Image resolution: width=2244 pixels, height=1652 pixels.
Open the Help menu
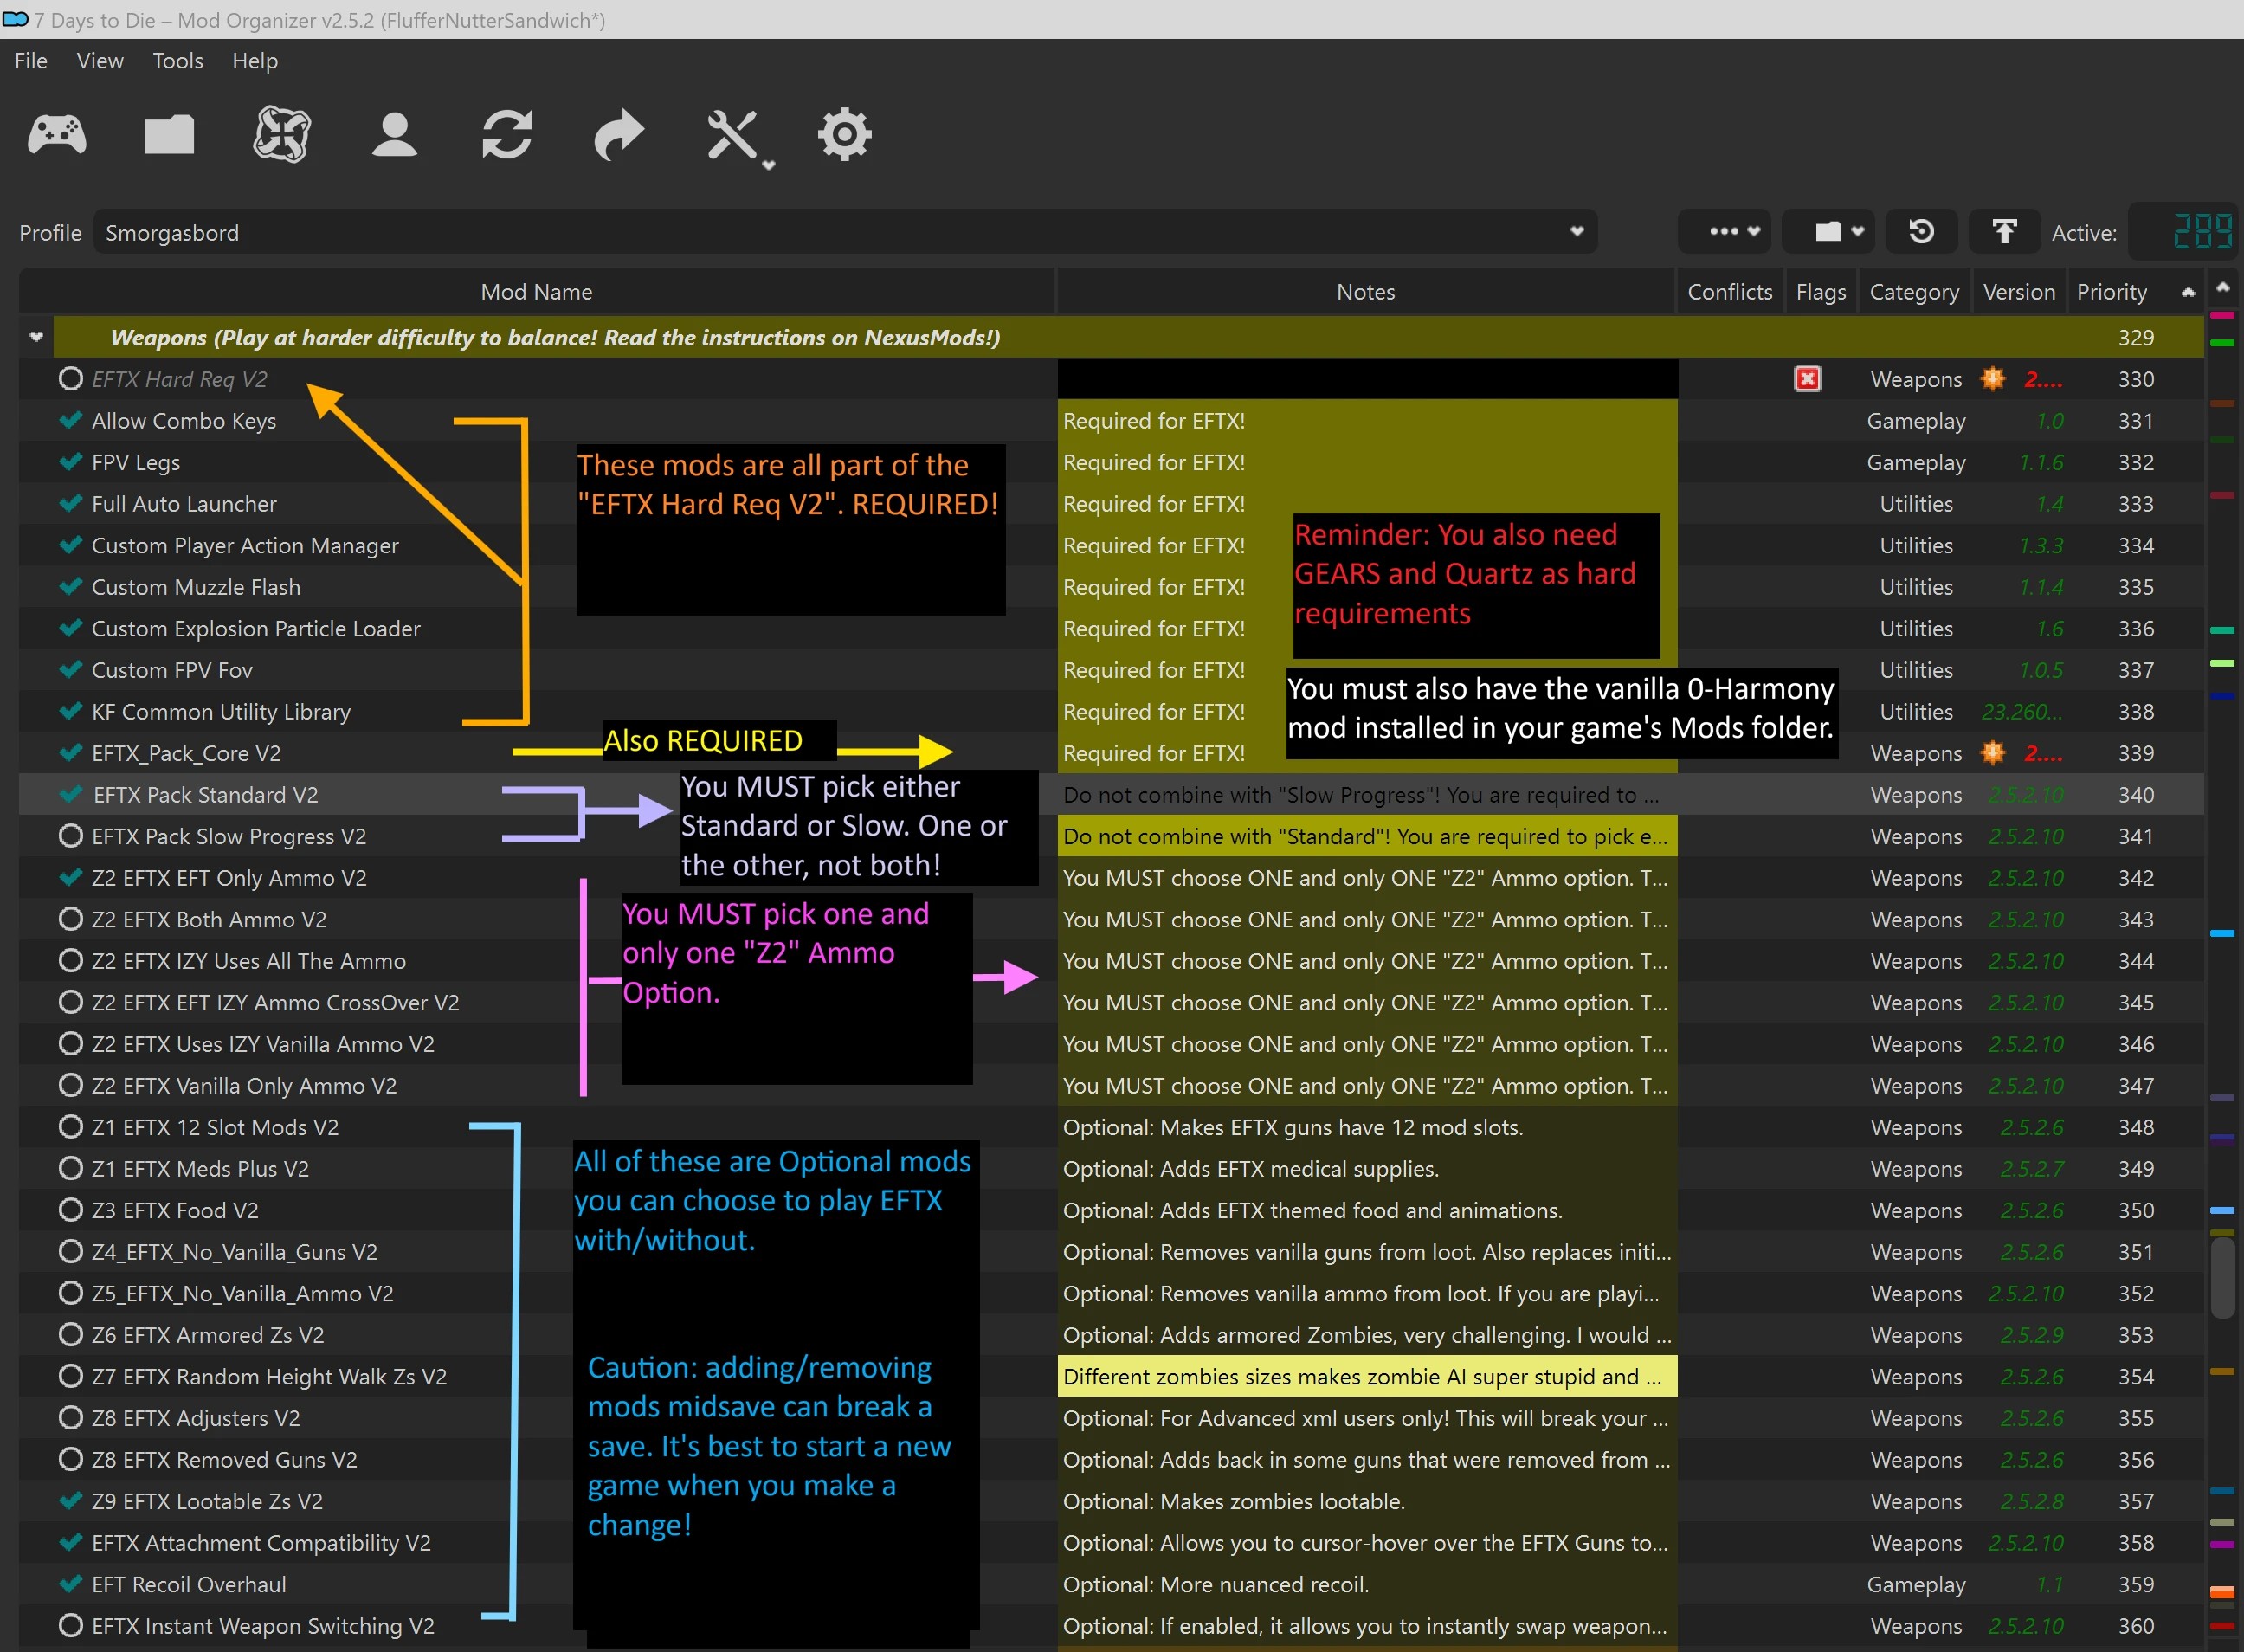point(255,61)
